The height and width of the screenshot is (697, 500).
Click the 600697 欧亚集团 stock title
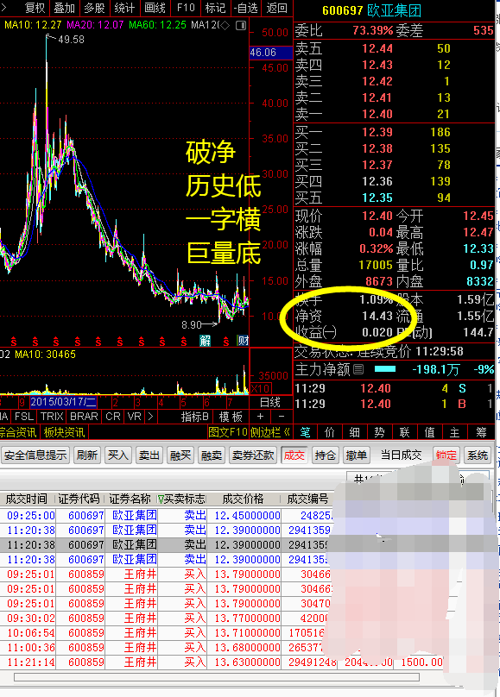[x=372, y=10]
